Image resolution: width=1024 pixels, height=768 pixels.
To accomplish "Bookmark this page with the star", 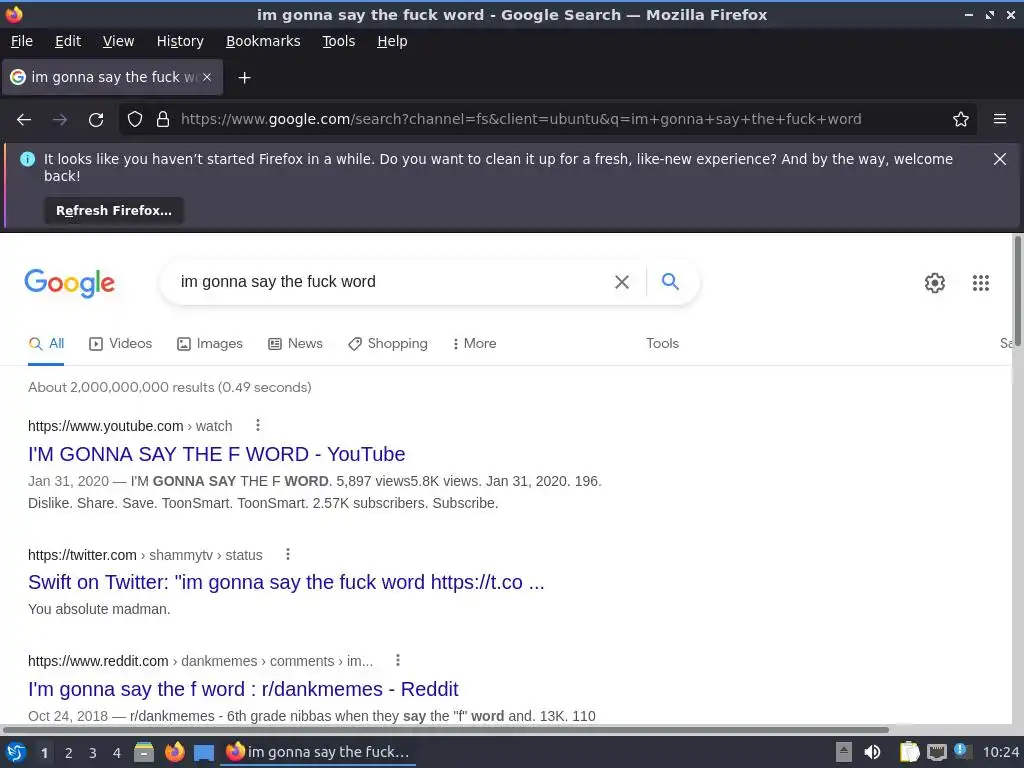I will (x=961, y=120).
